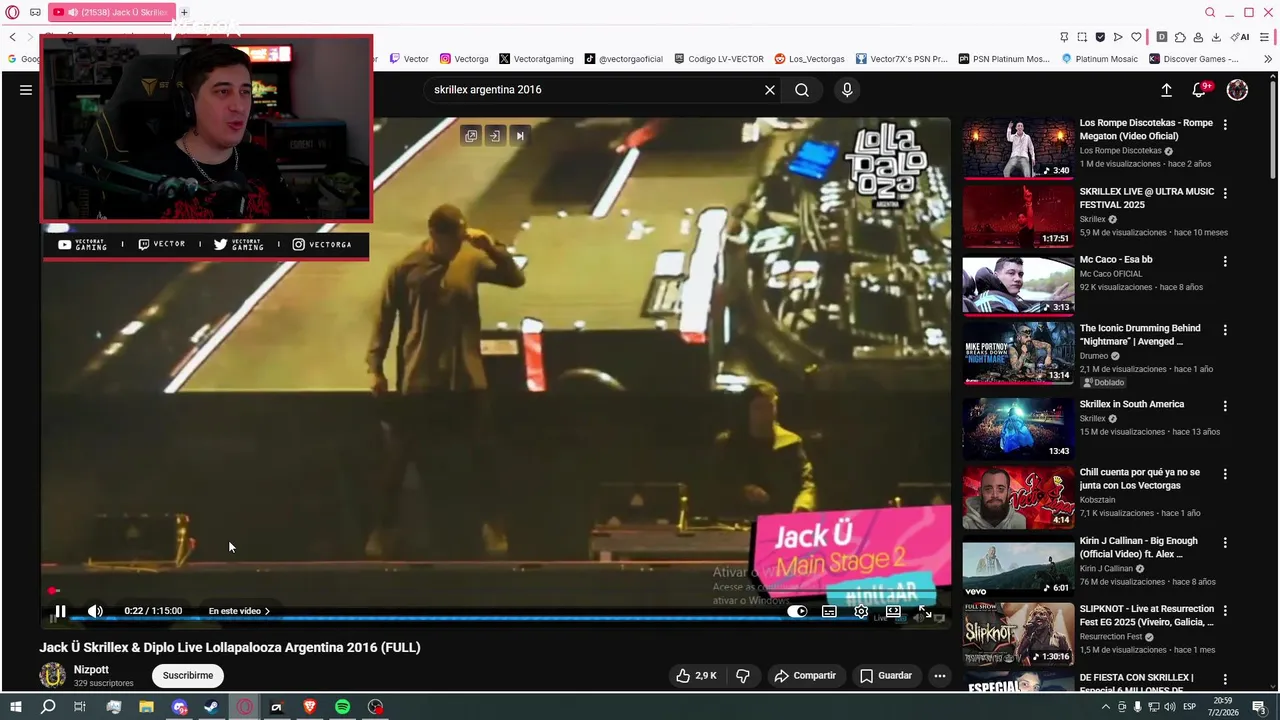1280x720 pixels.
Task: Open the Los_Vectorgas bookmark
Action: pos(810,59)
